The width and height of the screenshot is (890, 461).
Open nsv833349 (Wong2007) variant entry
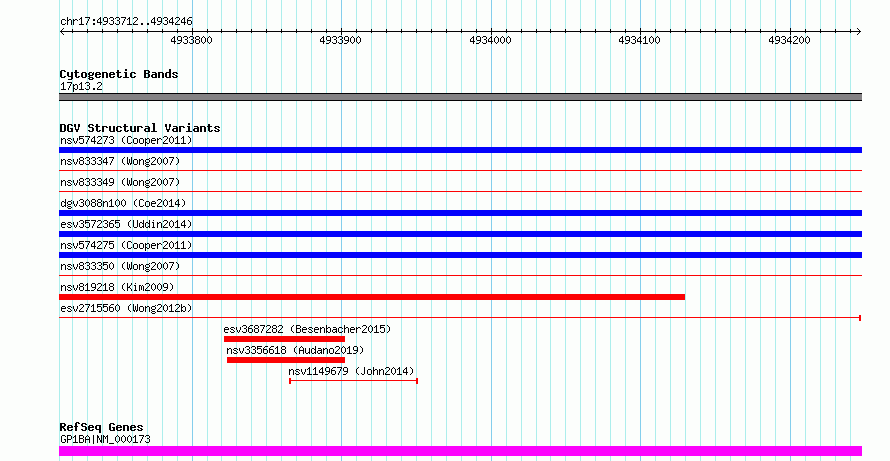click(120, 182)
